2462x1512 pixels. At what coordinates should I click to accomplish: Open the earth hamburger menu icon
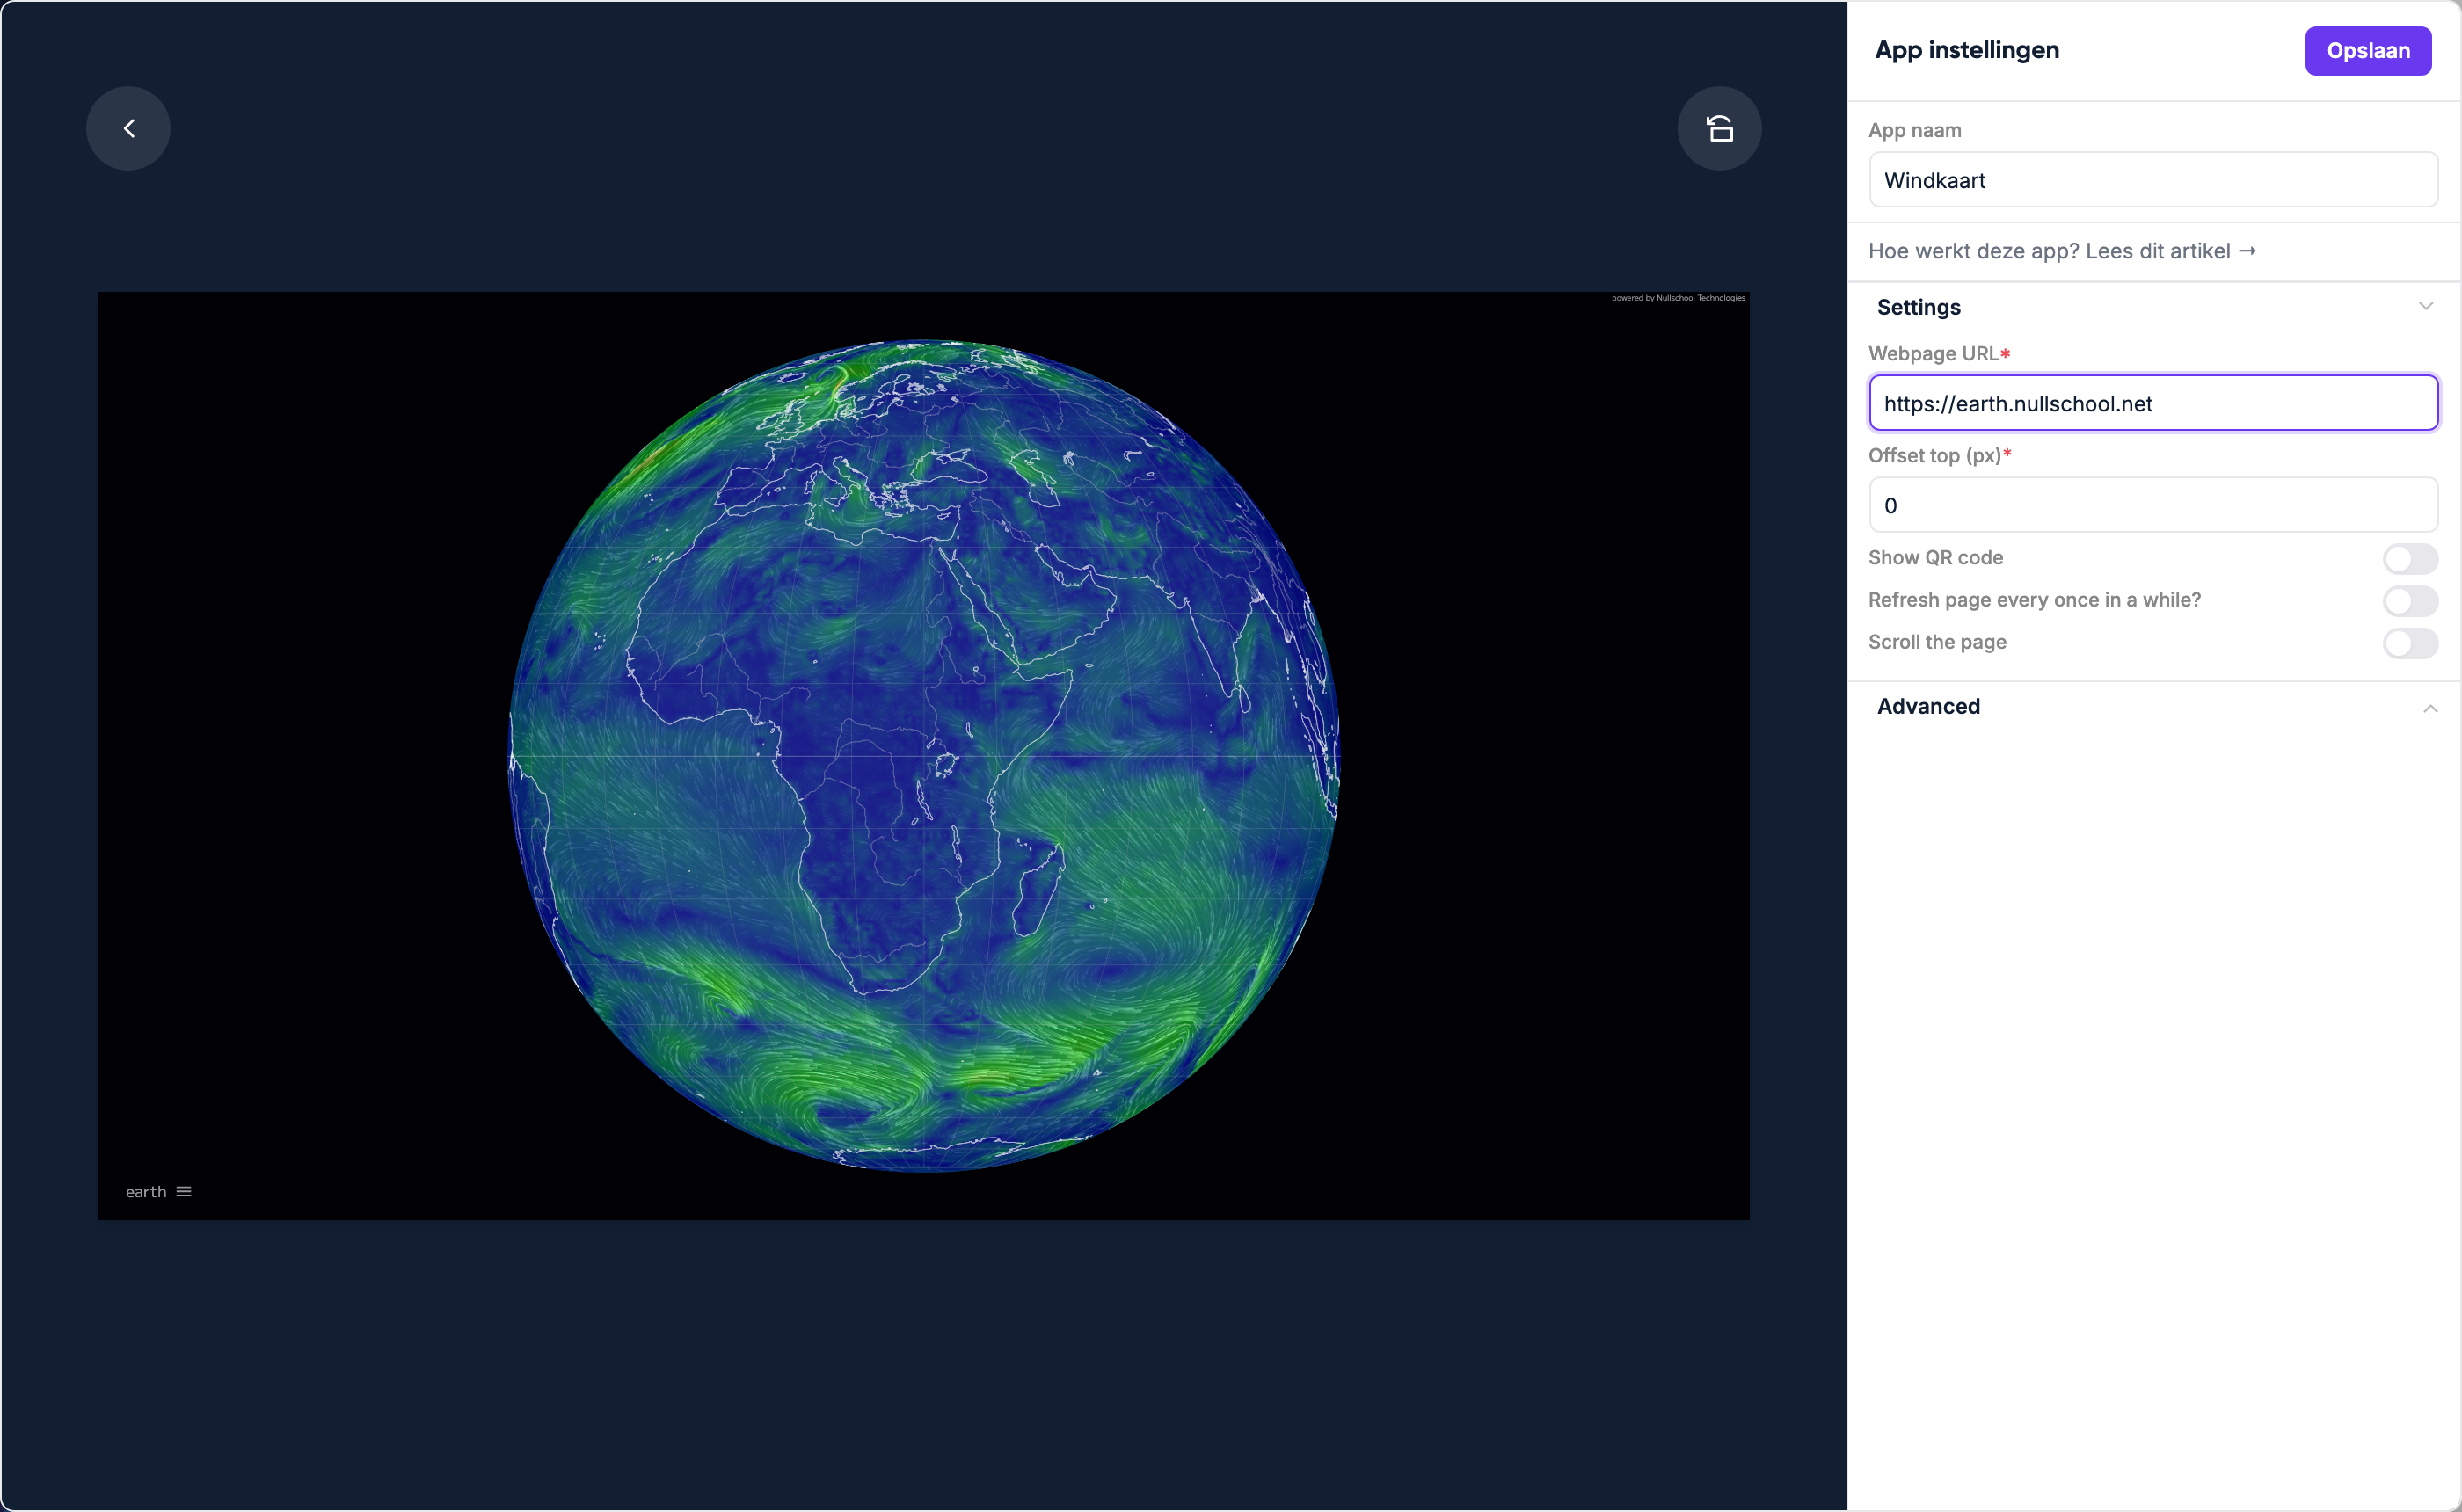pyautogui.click(x=184, y=1191)
